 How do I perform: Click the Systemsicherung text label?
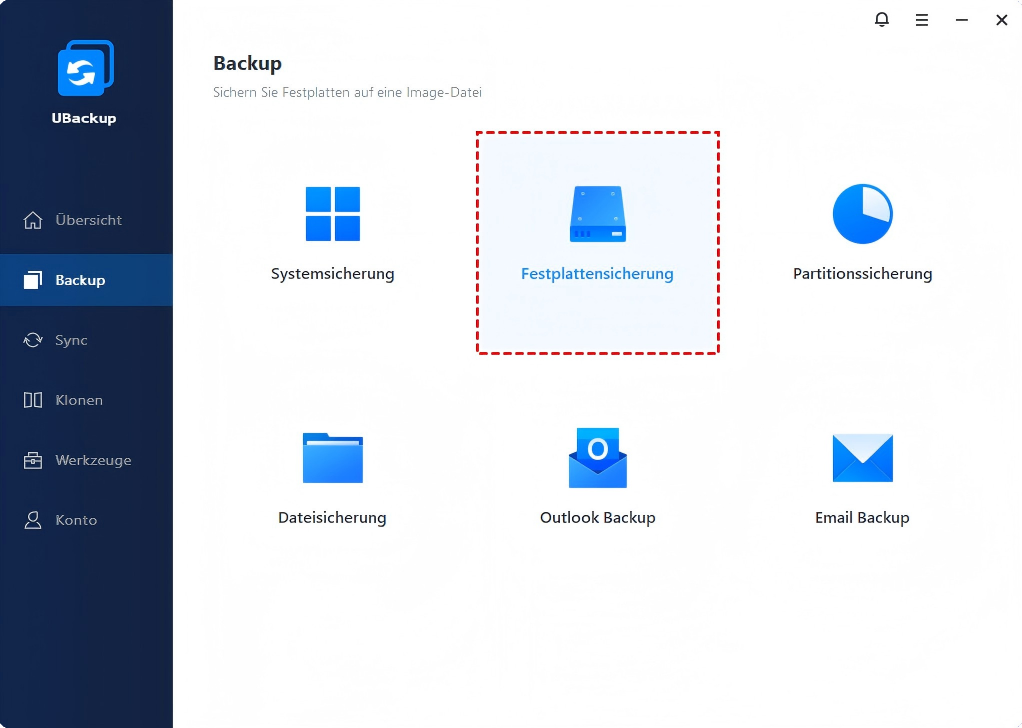tap(333, 274)
